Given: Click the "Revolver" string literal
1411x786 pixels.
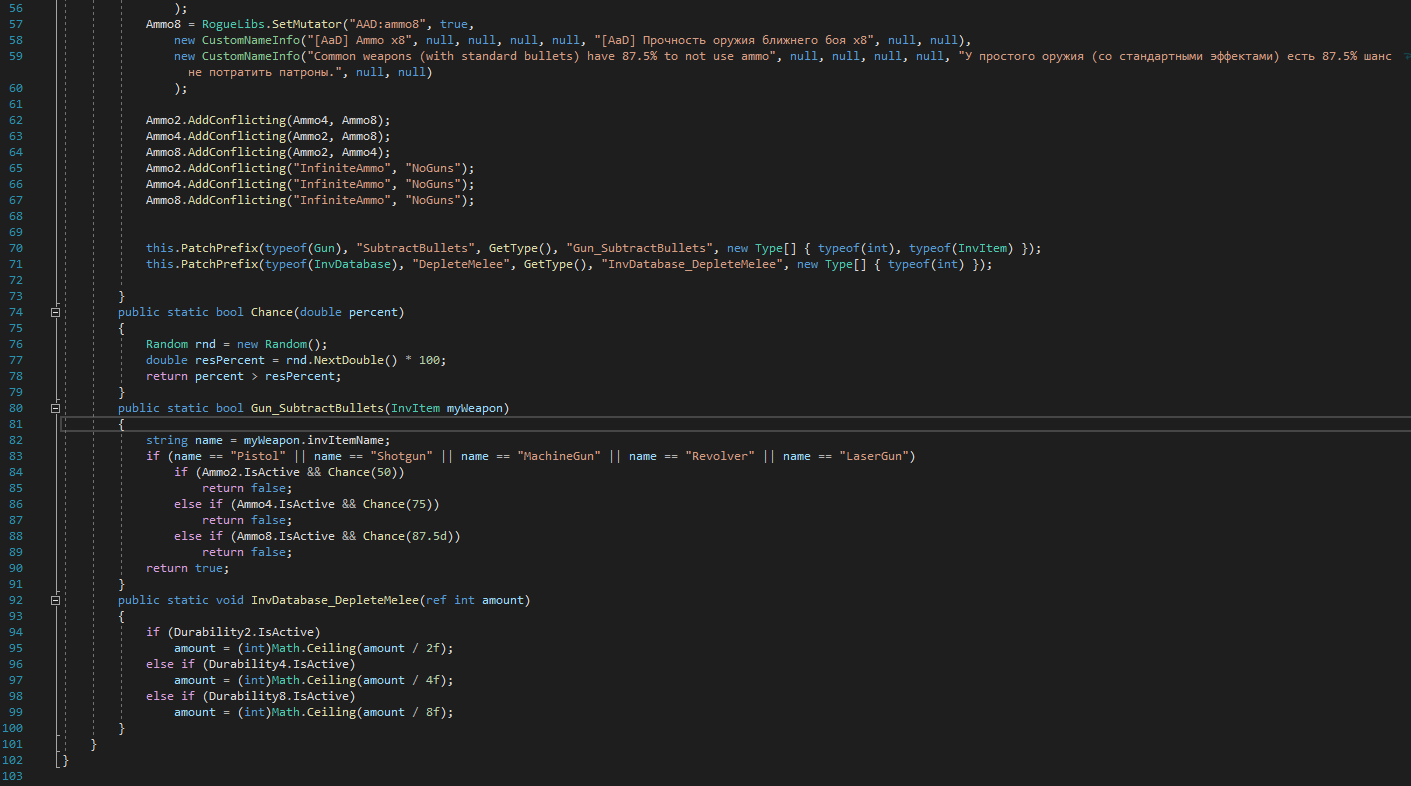Looking at the screenshot, I should pyautogui.click(x=723, y=456).
